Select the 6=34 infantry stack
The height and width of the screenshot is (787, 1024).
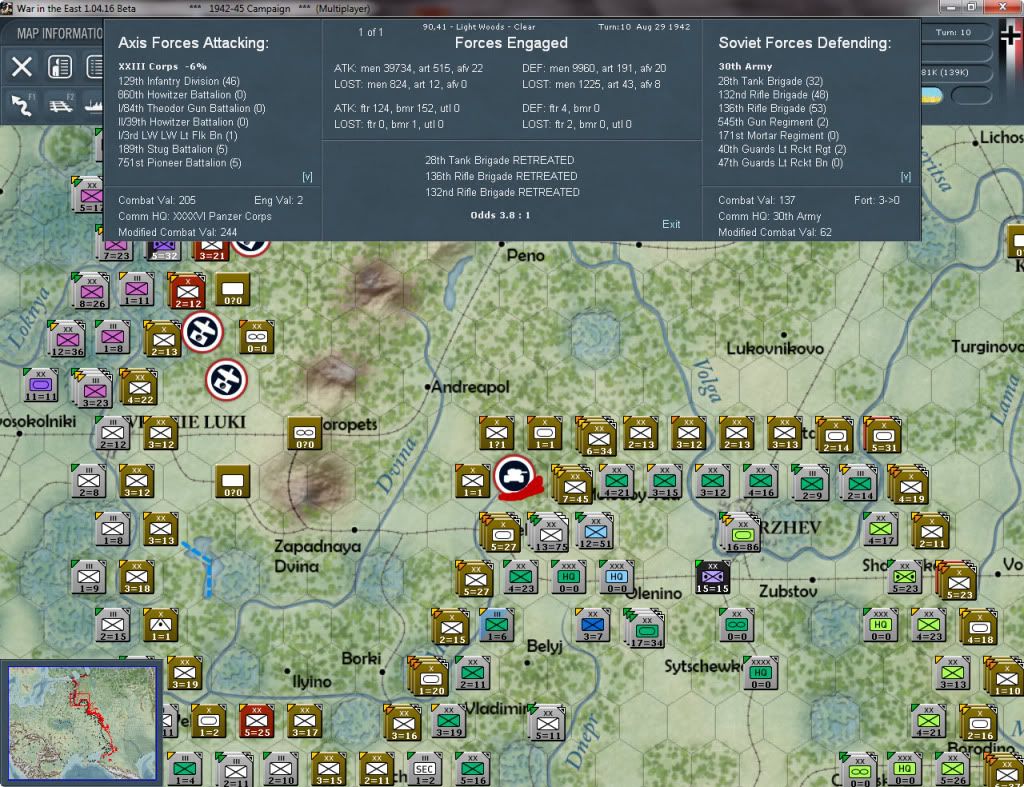[598, 436]
